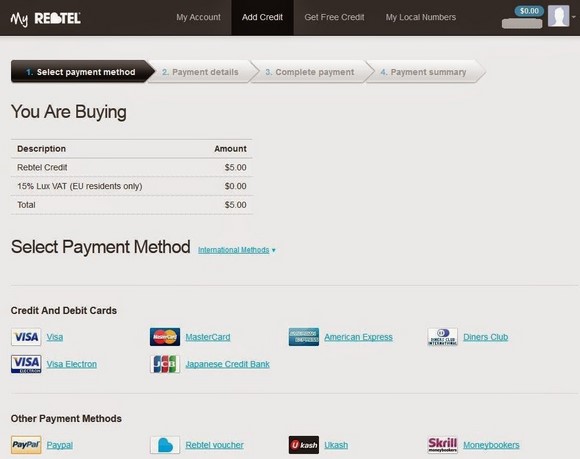Expand the arrow next to the avatar
Viewport: 580px width, 459px height.
click(574, 17)
